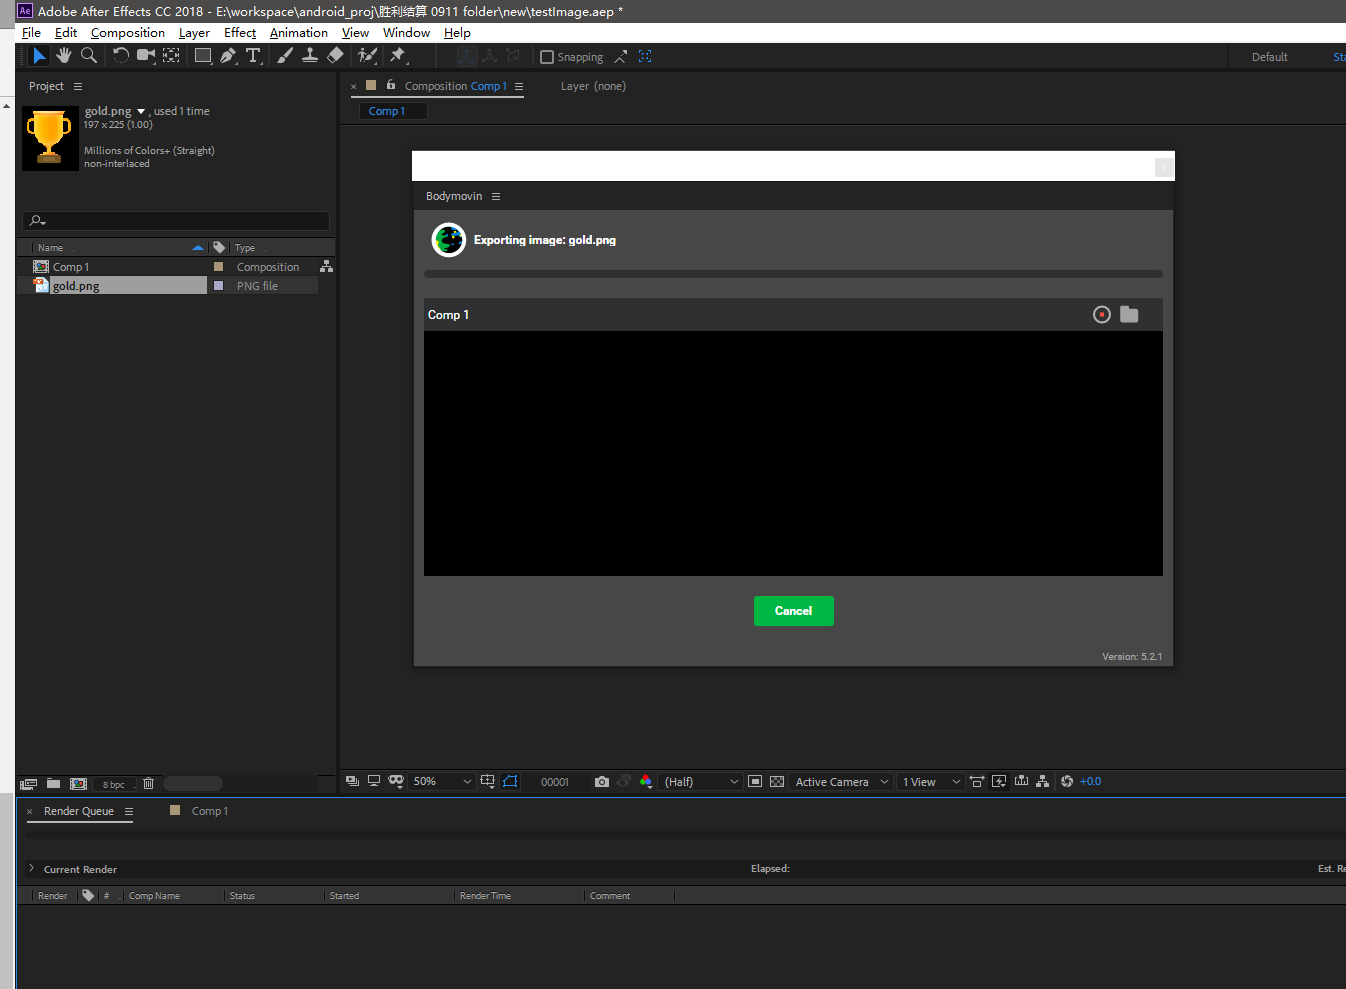Expand the Current Render section
This screenshot has width=1346, height=989.
point(31,869)
